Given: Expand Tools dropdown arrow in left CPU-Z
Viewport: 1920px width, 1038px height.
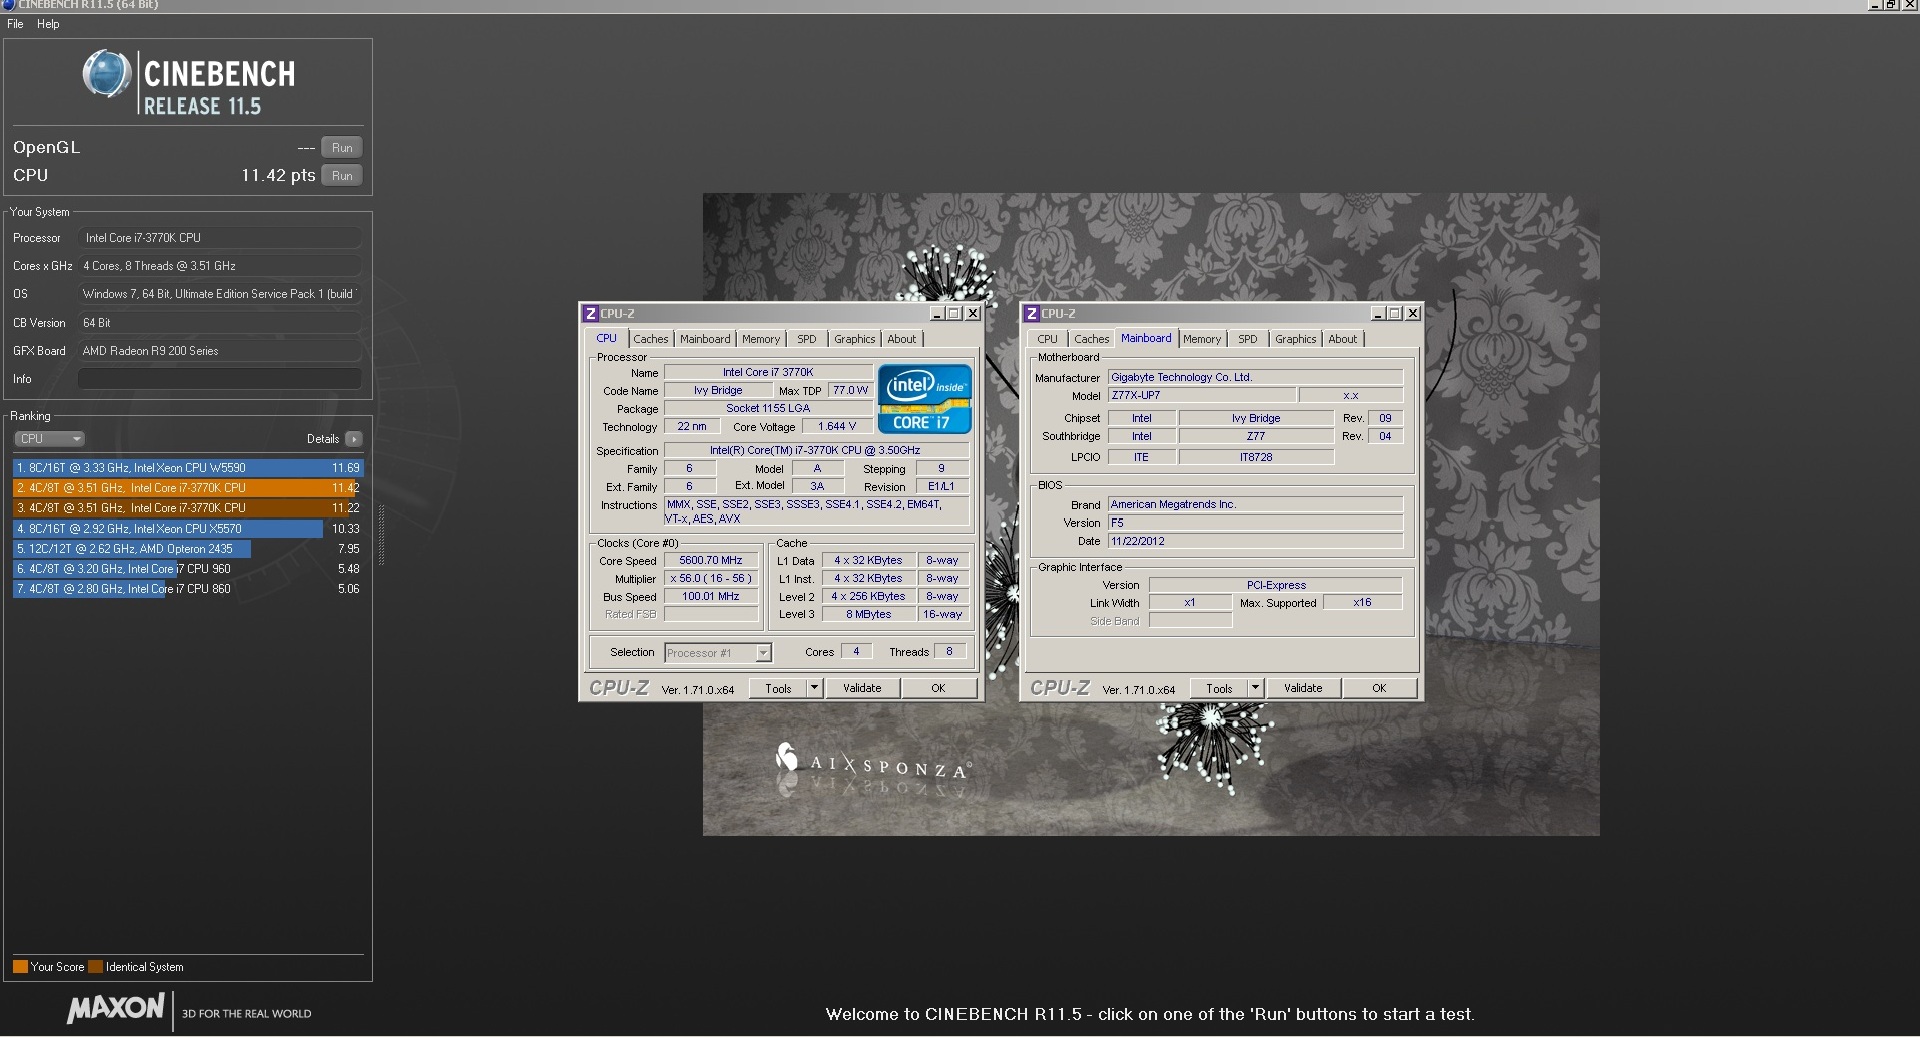Looking at the screenshot, I should tap(814, 688).
